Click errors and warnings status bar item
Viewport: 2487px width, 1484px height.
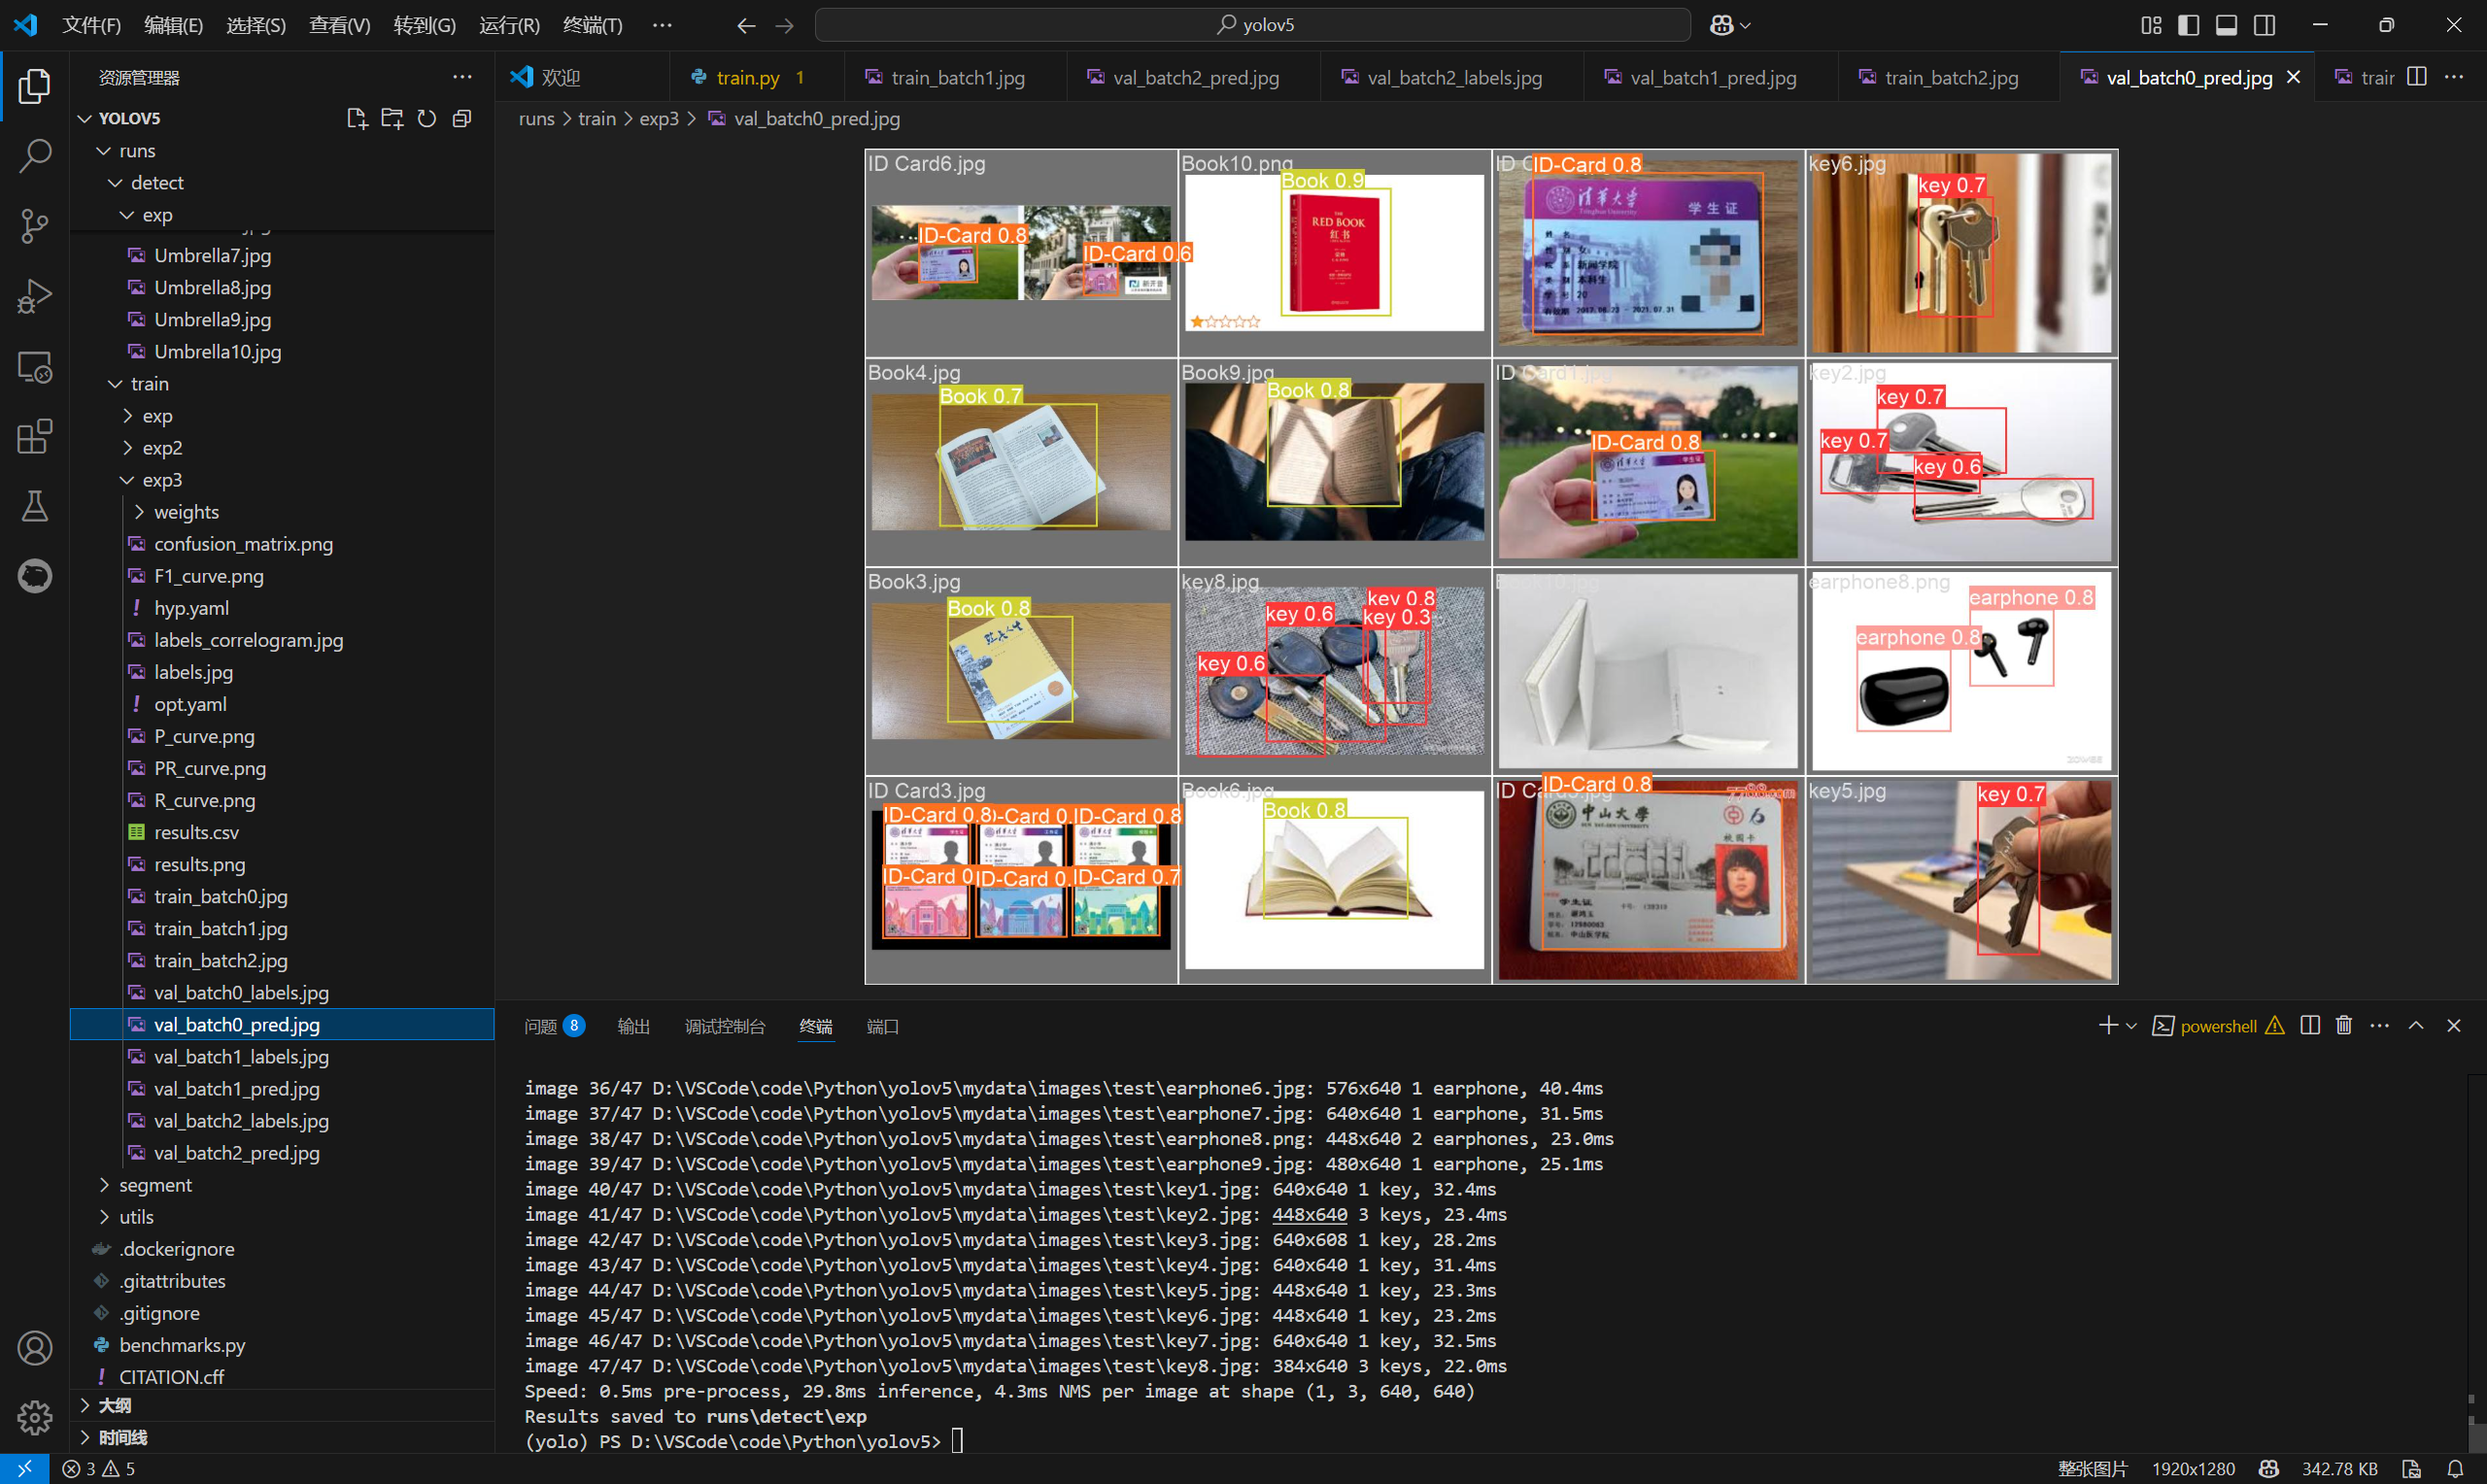[98, 1469]
